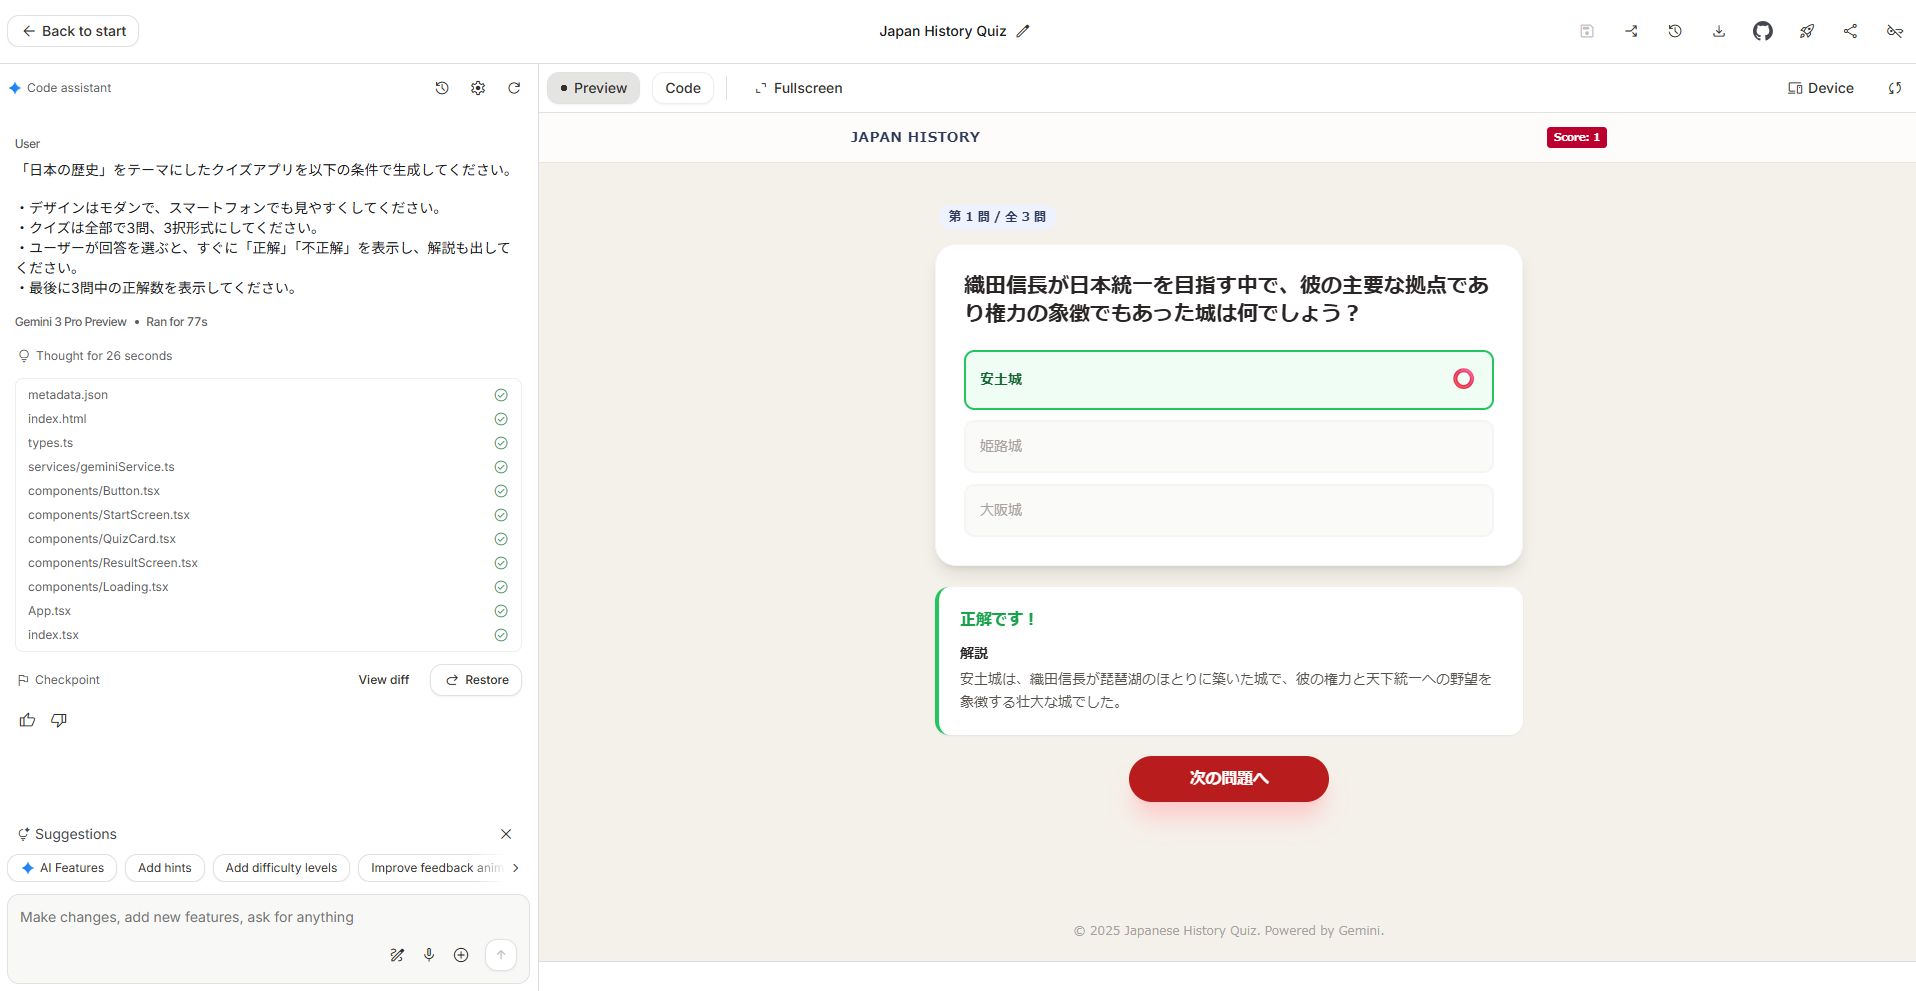Select the 姫路城 answer option
1916x991 pixels.
tap(1228, 446)
